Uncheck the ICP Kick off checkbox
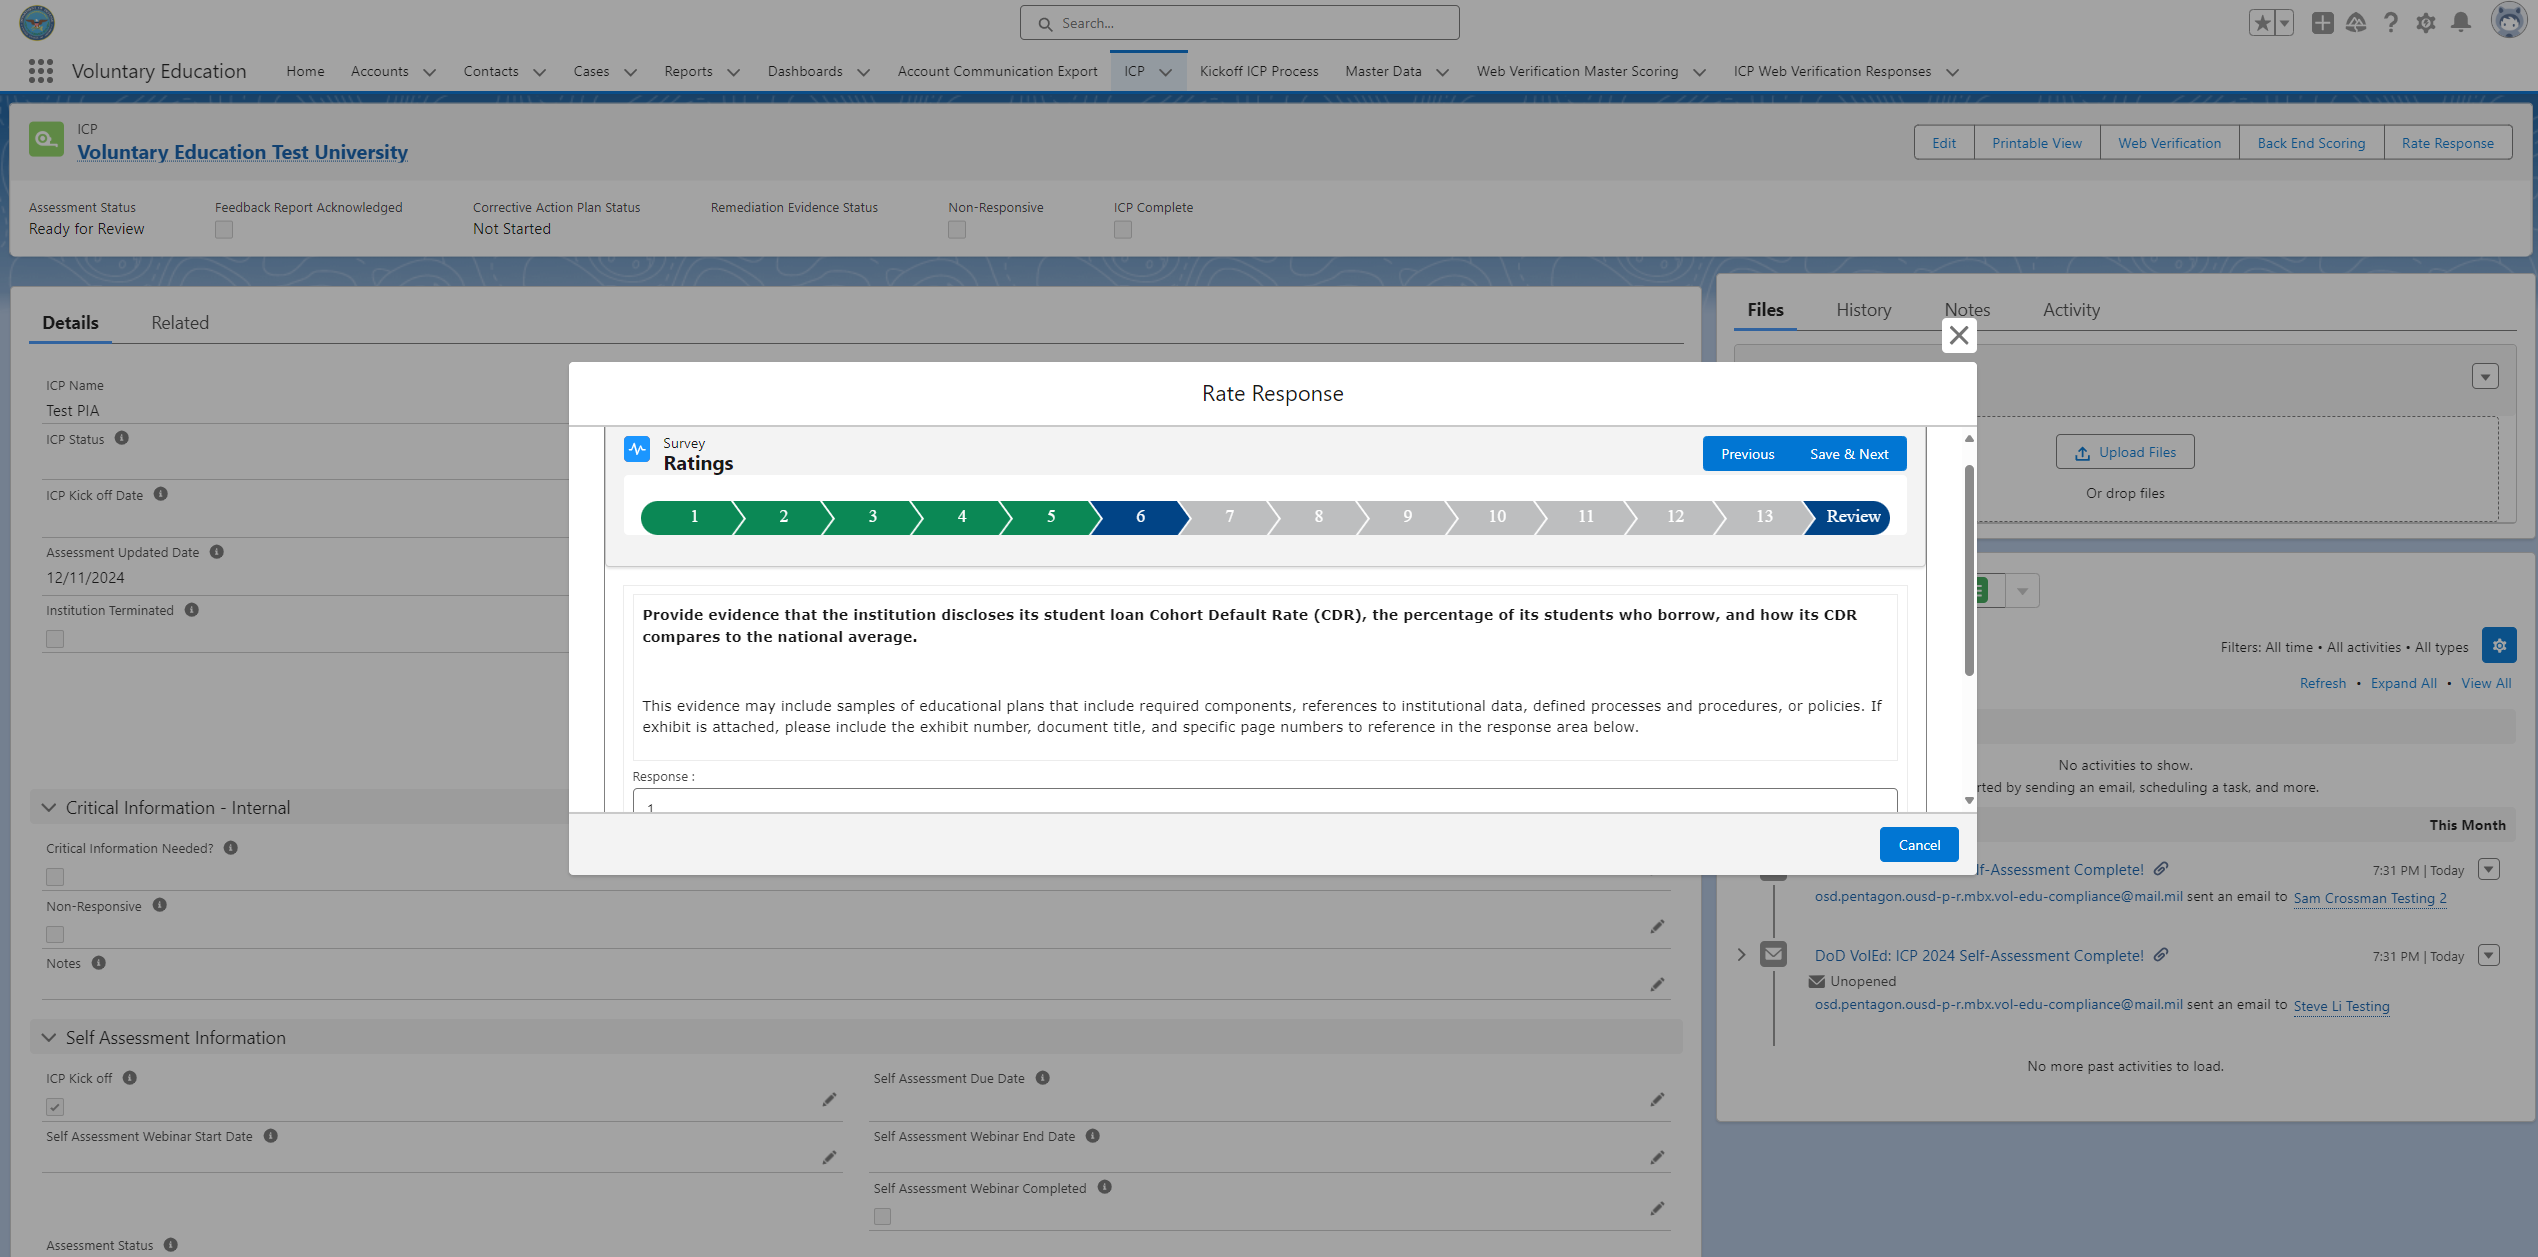Screen dimensions: 2538x1257 click(x=55, y=1107)
